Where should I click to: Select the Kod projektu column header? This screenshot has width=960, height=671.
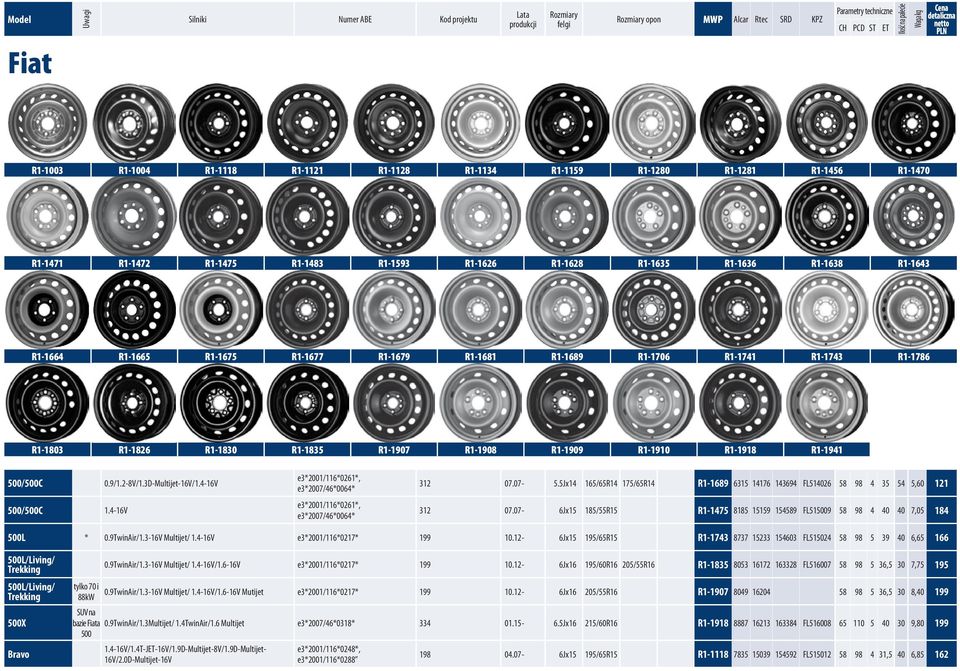coord(458,20)
